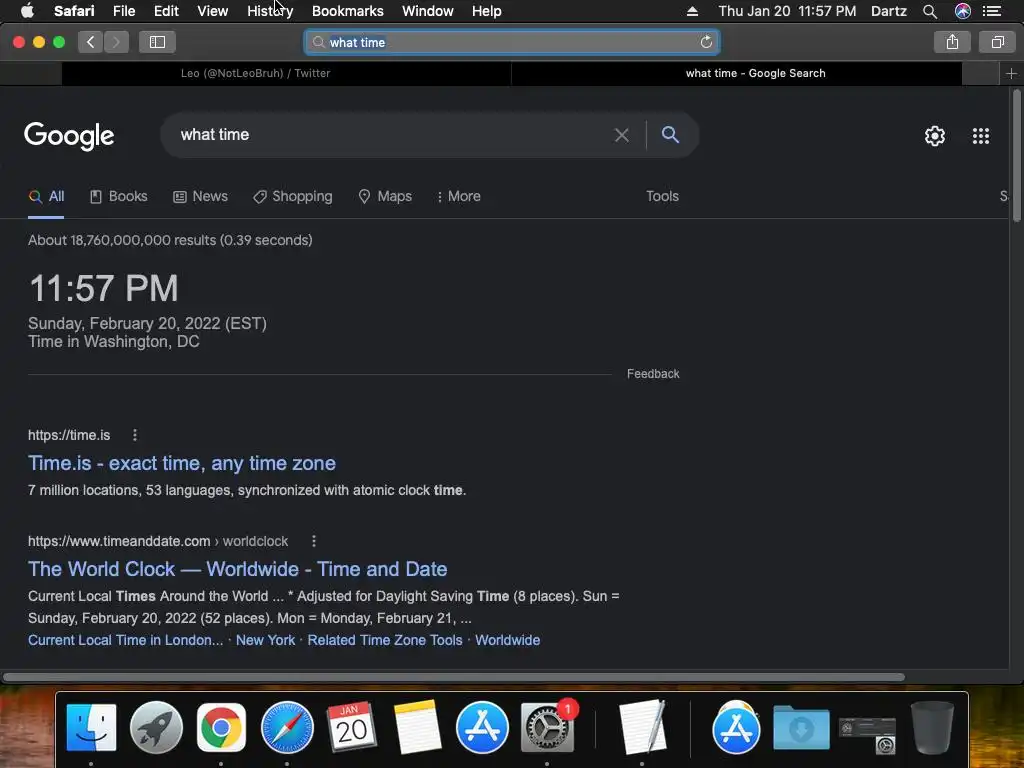Open the Worldwide sitelink
The height and width of the screenshot is (768, 1024).
click(x=507, y=640)
